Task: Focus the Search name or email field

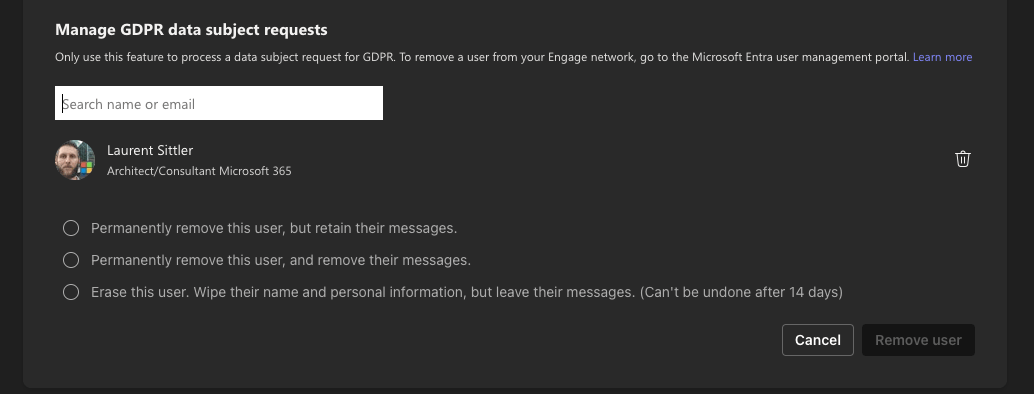Action: pyautogui.click(x=219, y=104)
